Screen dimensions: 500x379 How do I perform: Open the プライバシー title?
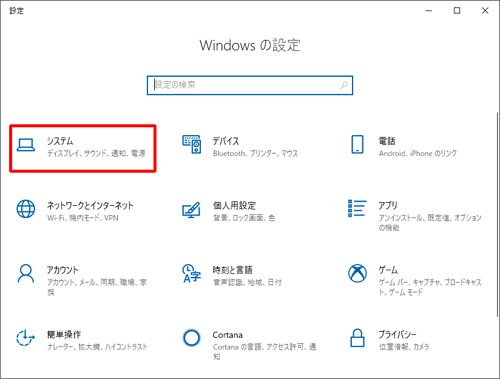click(397, 334)
